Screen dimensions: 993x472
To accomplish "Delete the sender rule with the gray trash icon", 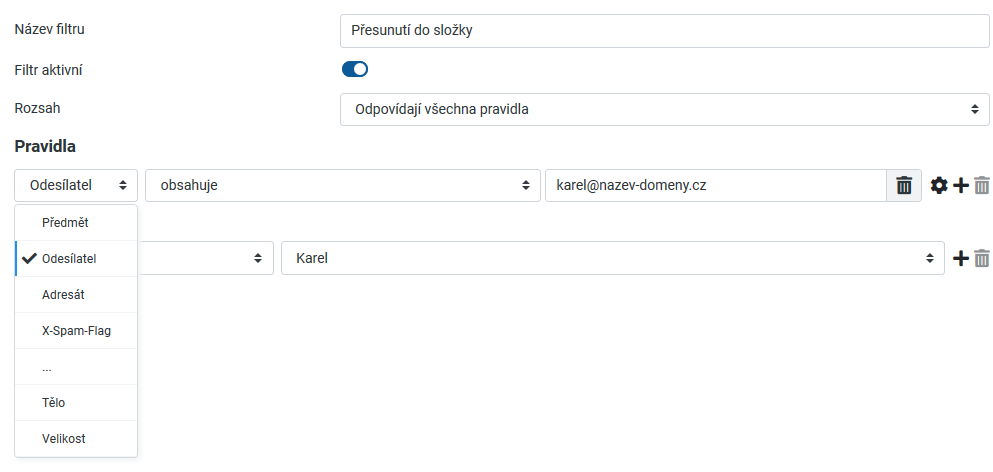I will [982, 186].
